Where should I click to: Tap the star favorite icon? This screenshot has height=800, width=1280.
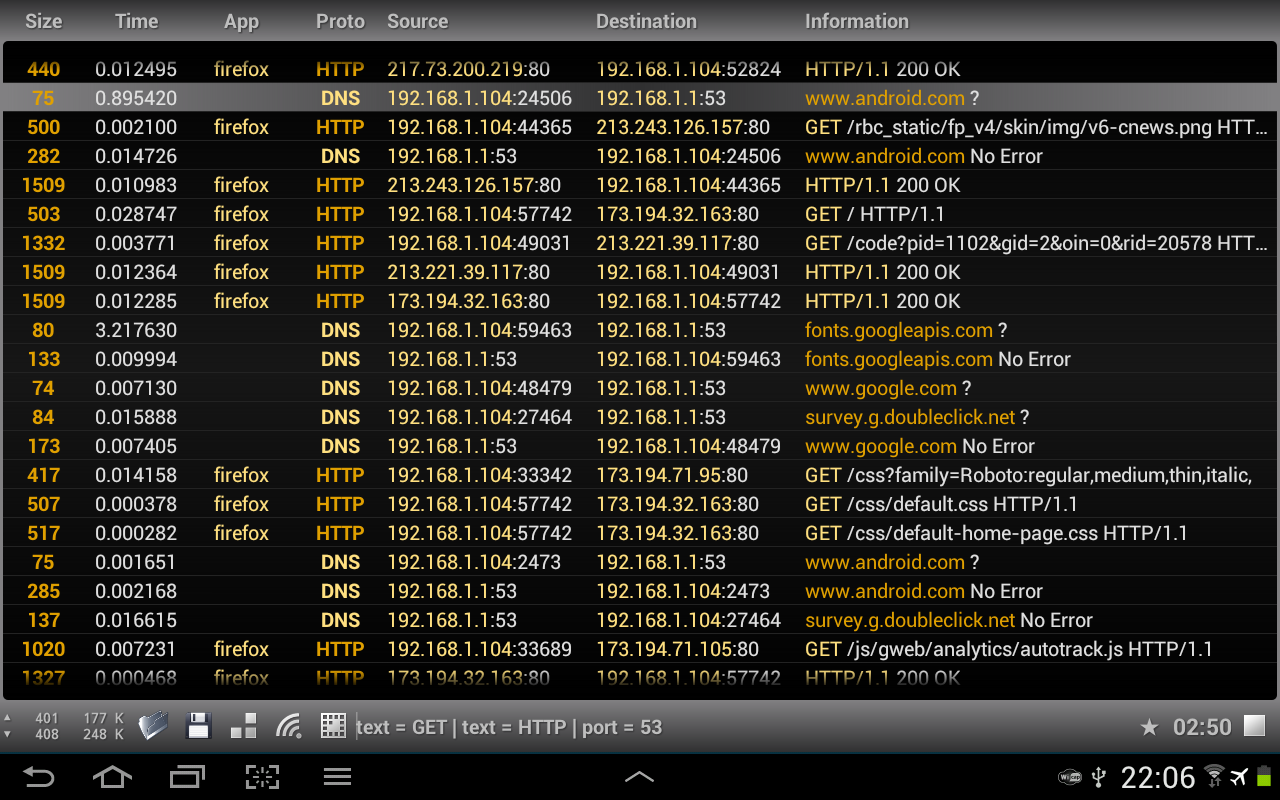pyautogui.click(x=1149, y=727)
